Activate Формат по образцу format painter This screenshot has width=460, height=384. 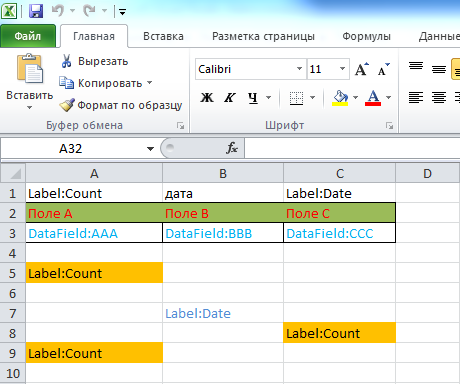point(121,105)
